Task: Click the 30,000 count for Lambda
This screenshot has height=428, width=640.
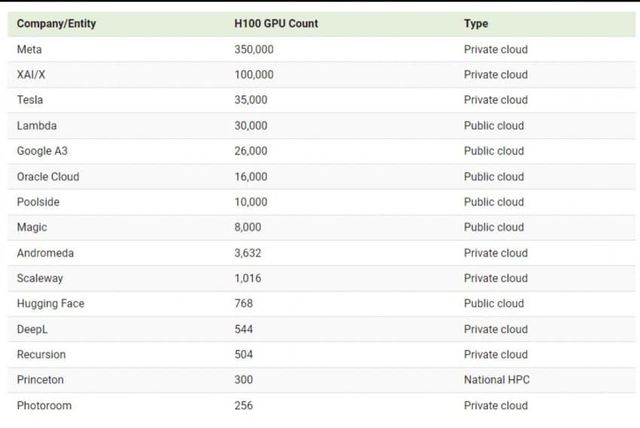Action: 251,126
